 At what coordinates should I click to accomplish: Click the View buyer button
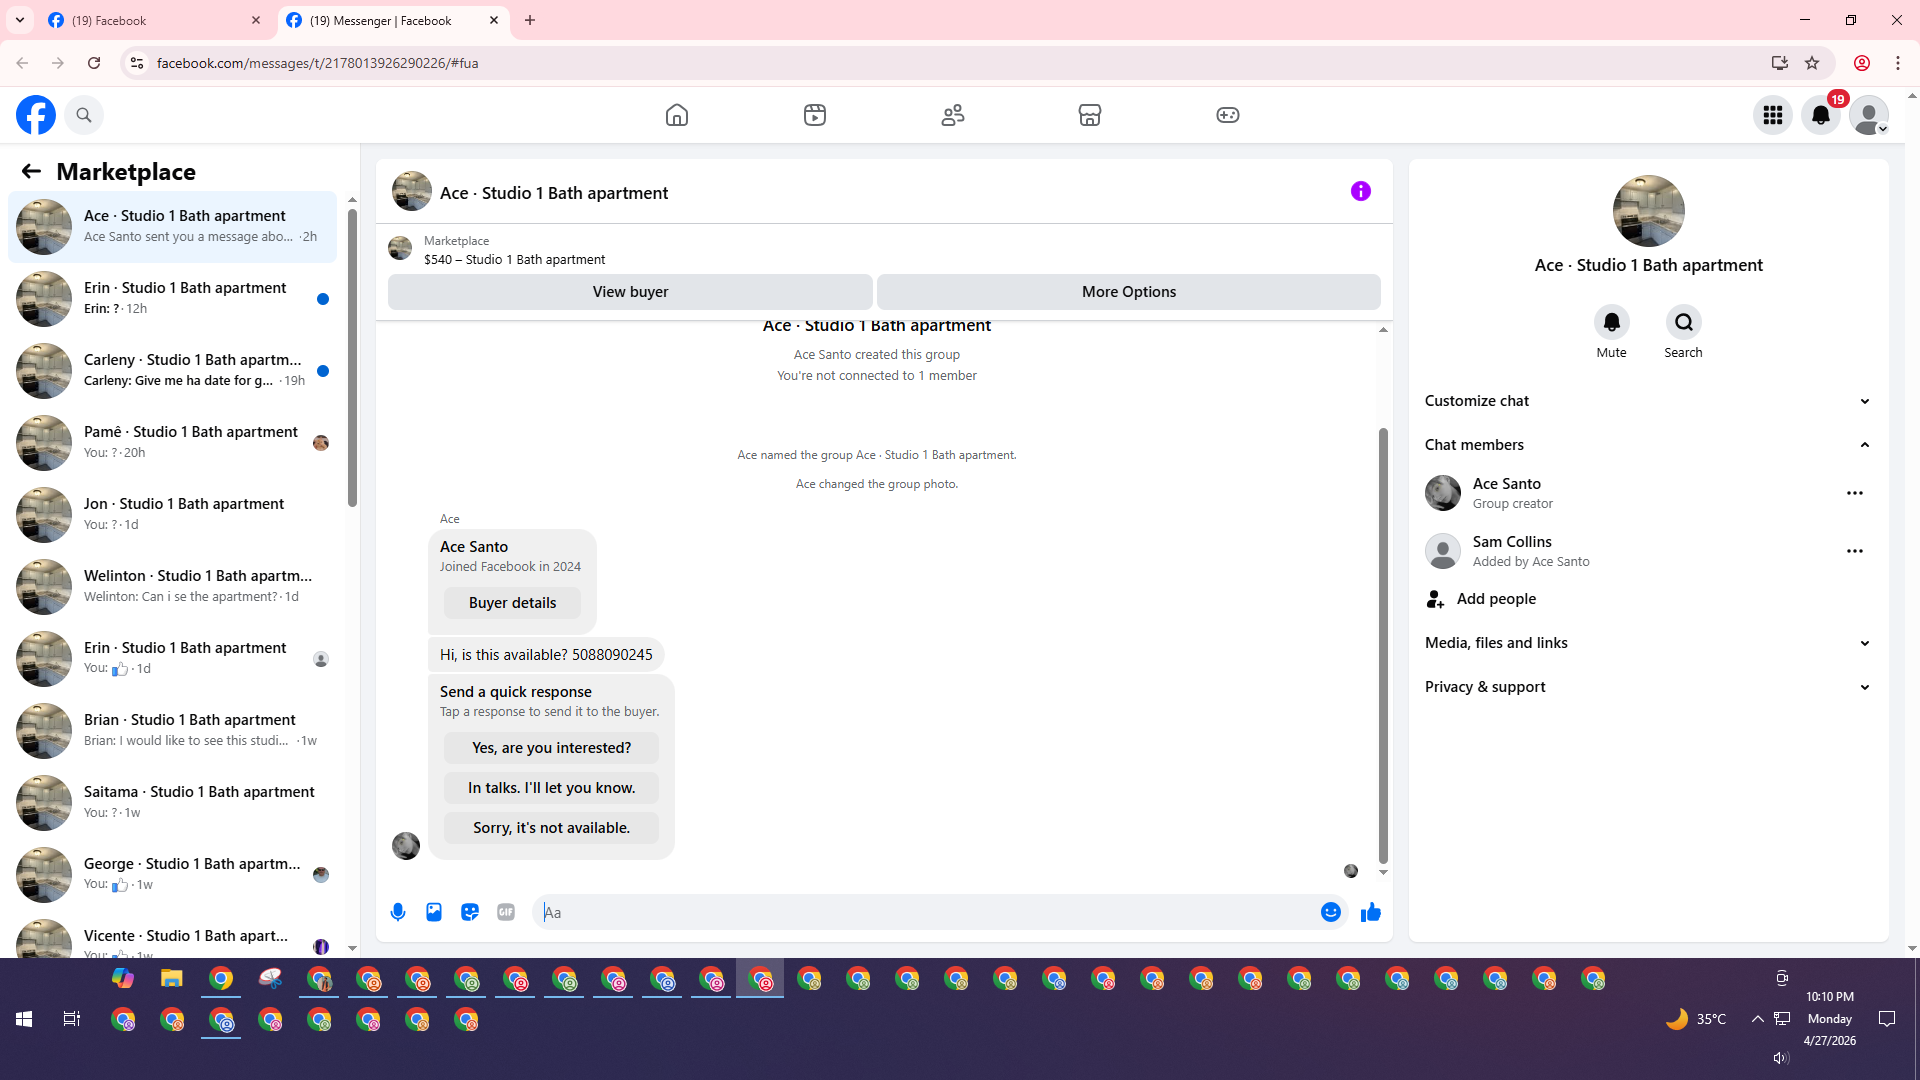click(630, 292)
